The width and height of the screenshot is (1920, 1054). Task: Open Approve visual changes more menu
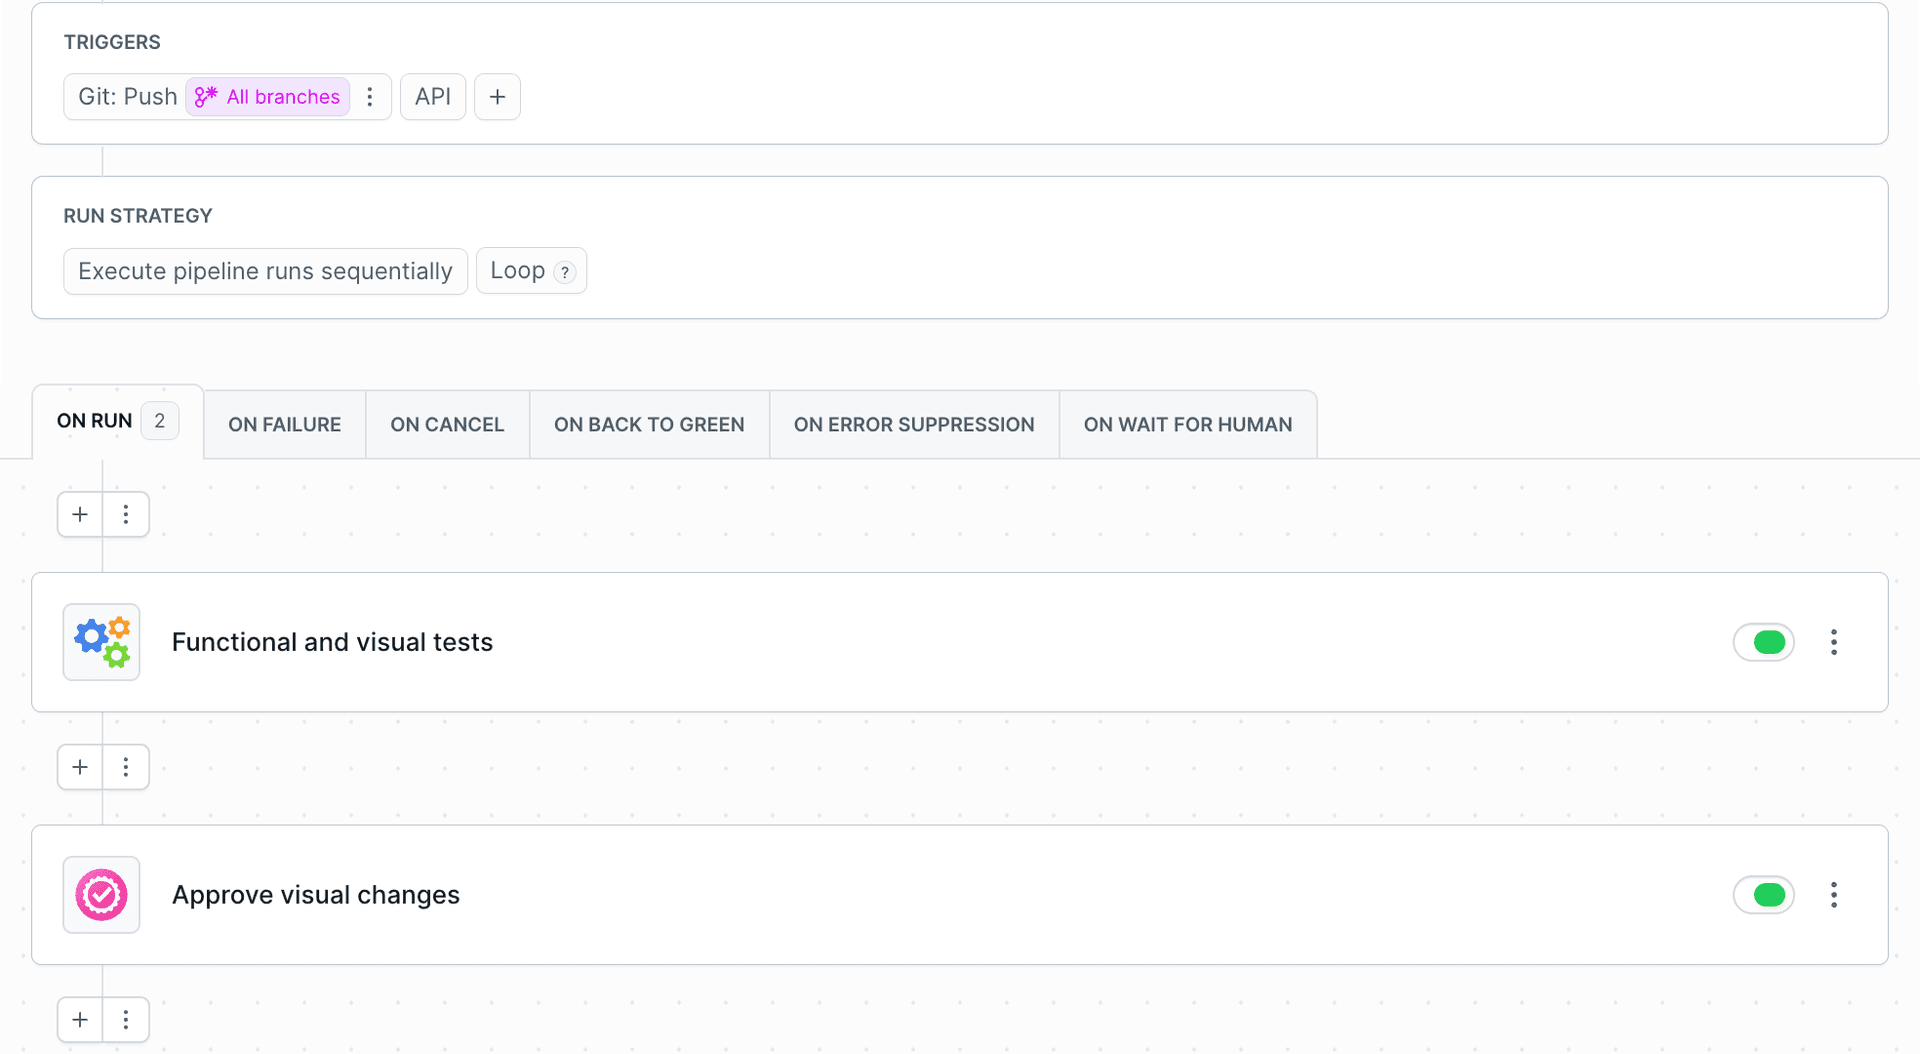1834,895
